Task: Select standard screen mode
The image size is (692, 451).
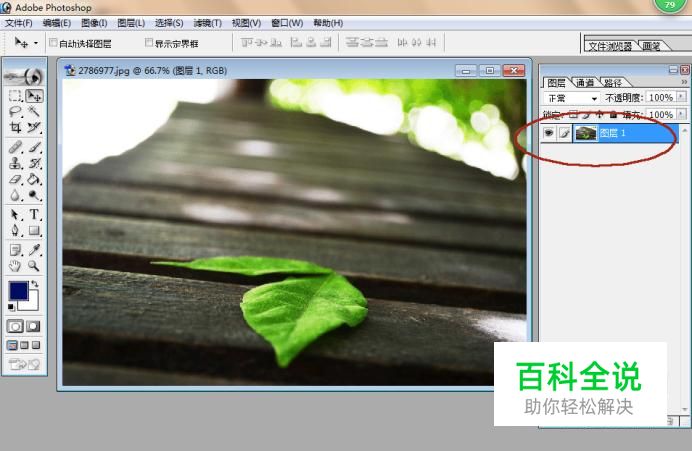Action: point(12,345)
